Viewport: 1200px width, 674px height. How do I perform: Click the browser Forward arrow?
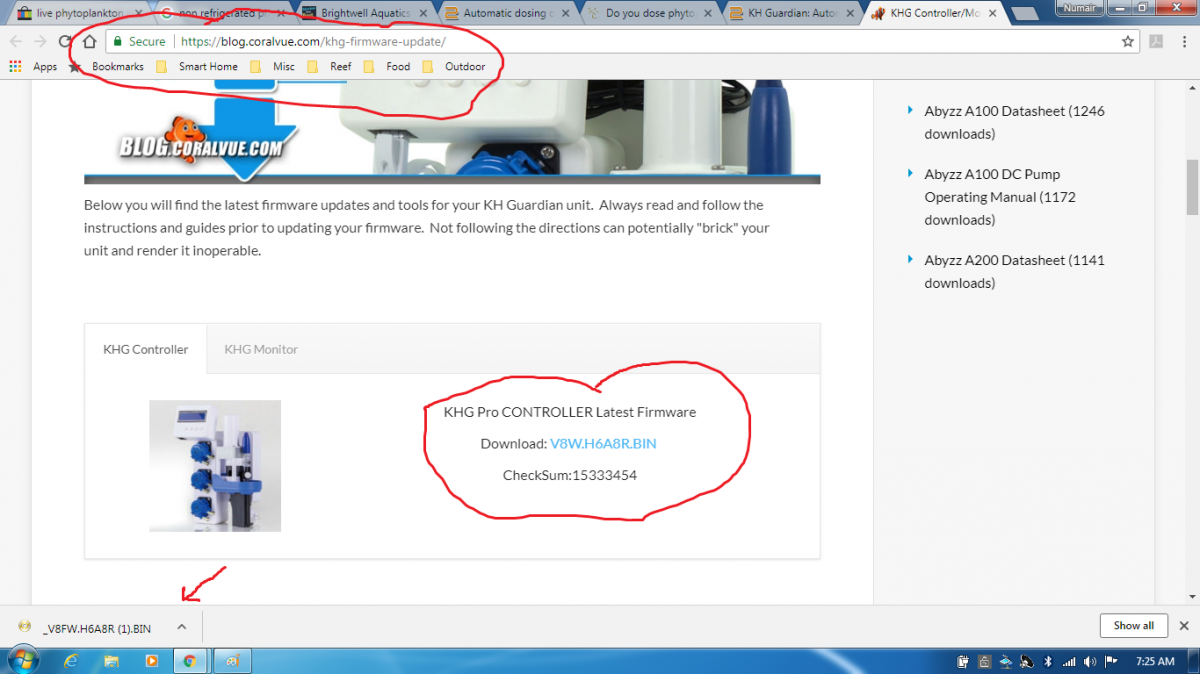40,42
